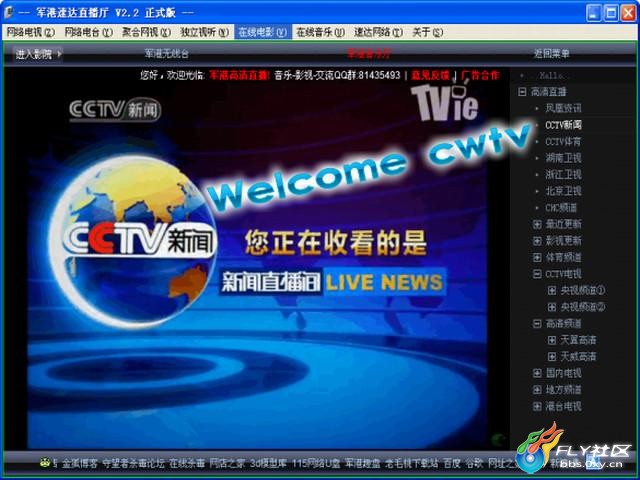Close the 军港速达直播厅 window
This screenshot has width=640, height=480.
(x=628, y=13)
